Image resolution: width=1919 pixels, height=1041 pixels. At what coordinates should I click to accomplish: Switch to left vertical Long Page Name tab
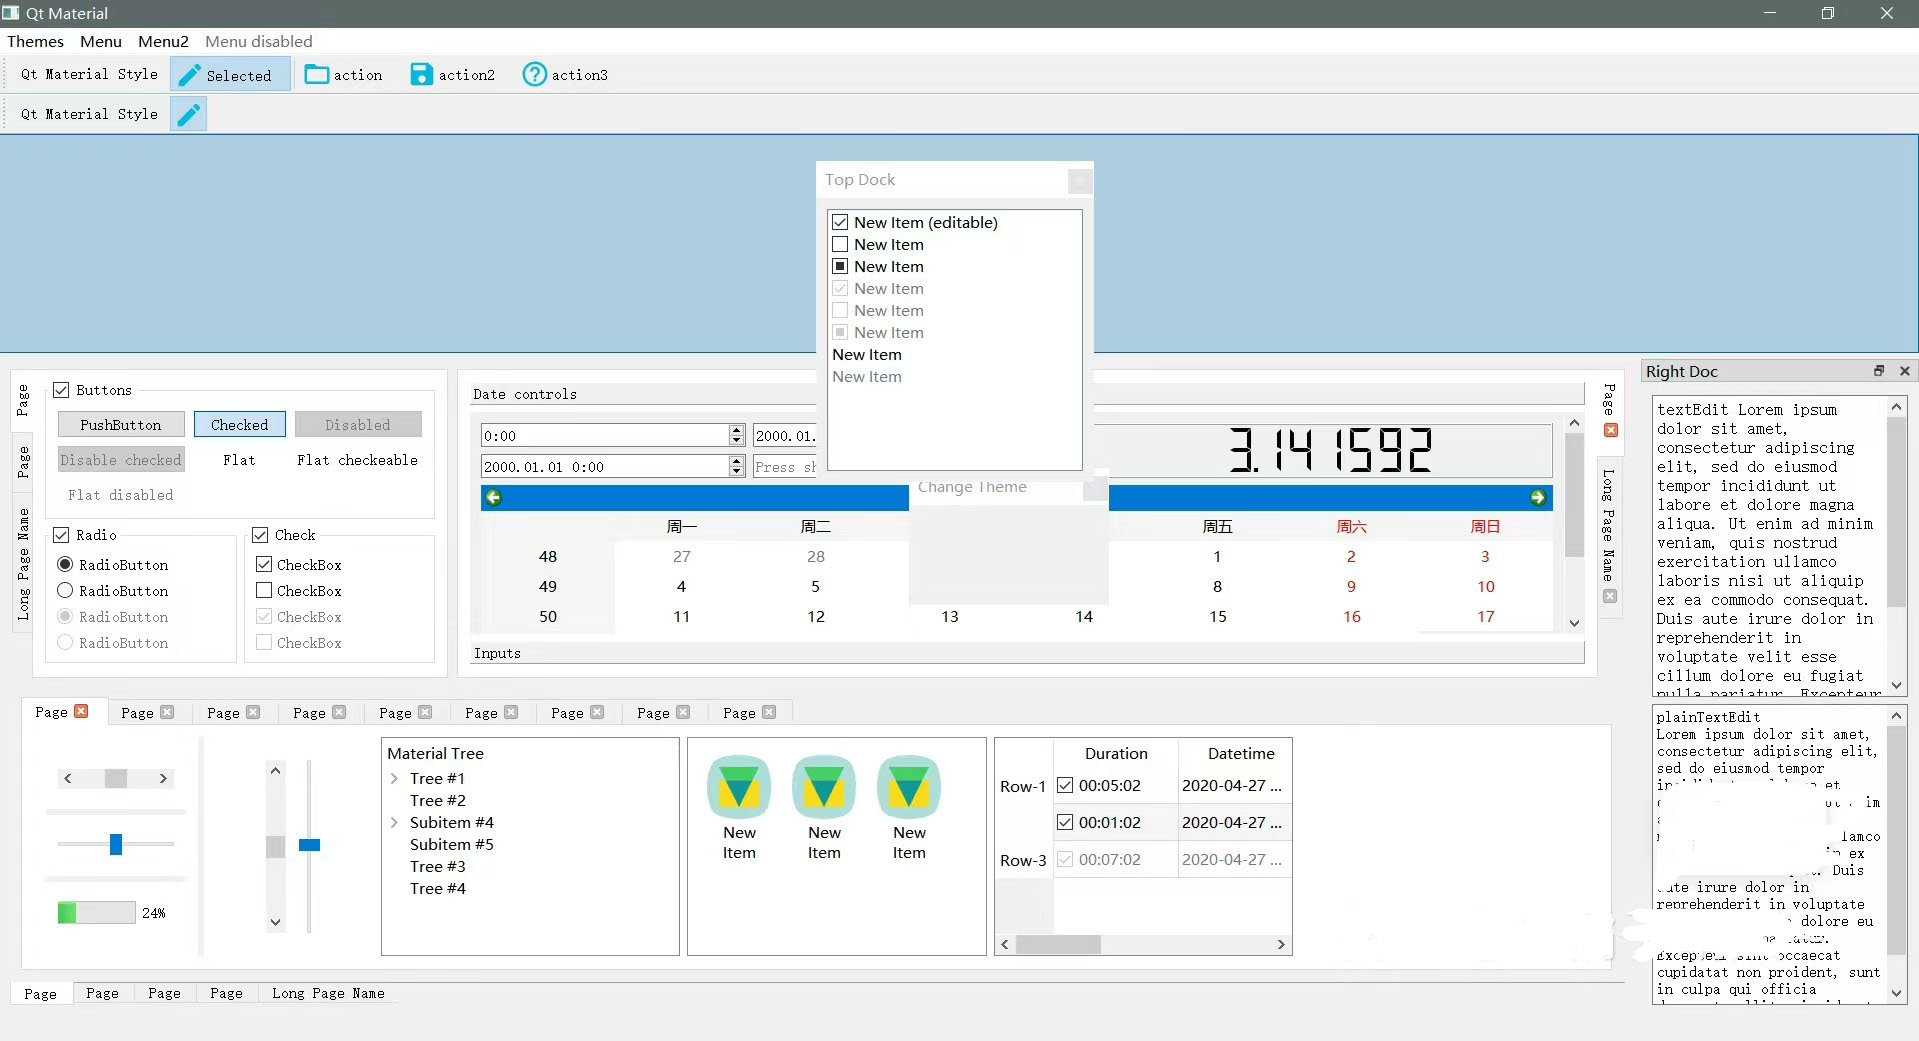24,564
